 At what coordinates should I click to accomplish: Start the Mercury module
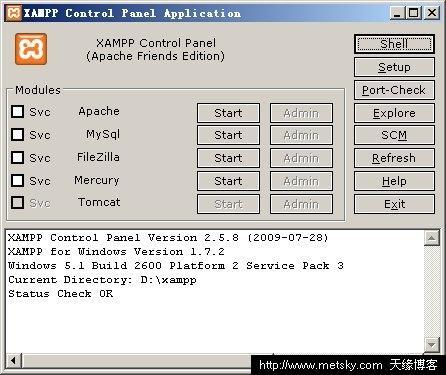coord(228,181)
